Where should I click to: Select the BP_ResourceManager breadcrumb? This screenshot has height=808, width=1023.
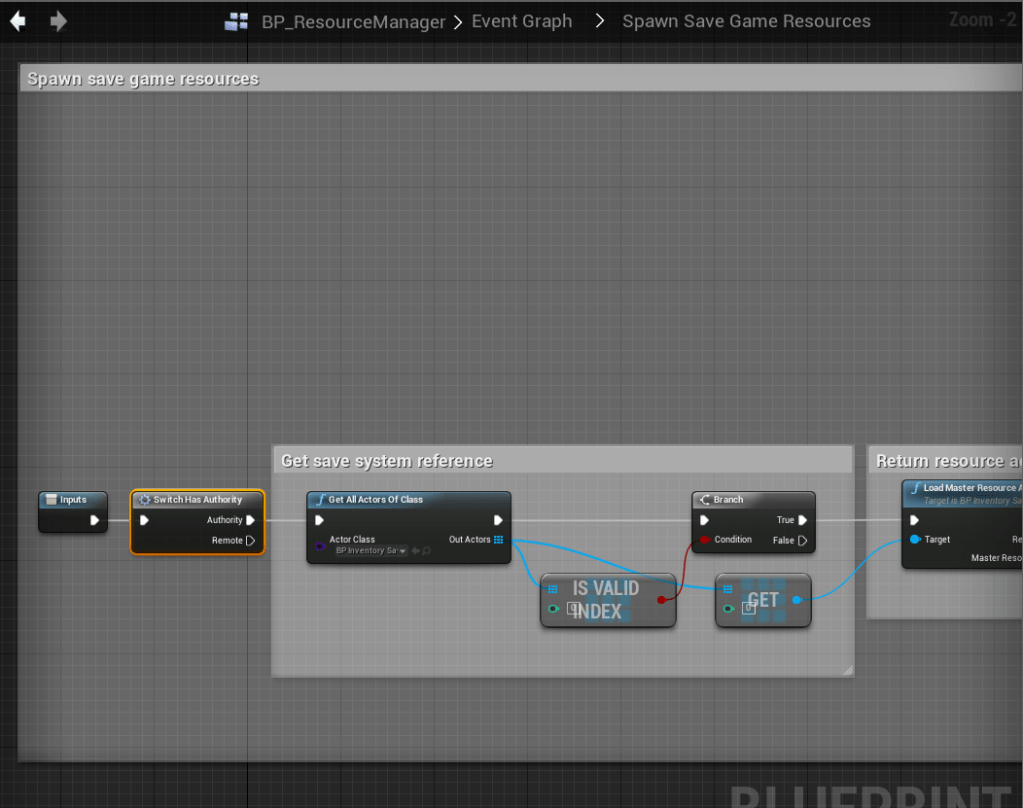tap(353, 22)
